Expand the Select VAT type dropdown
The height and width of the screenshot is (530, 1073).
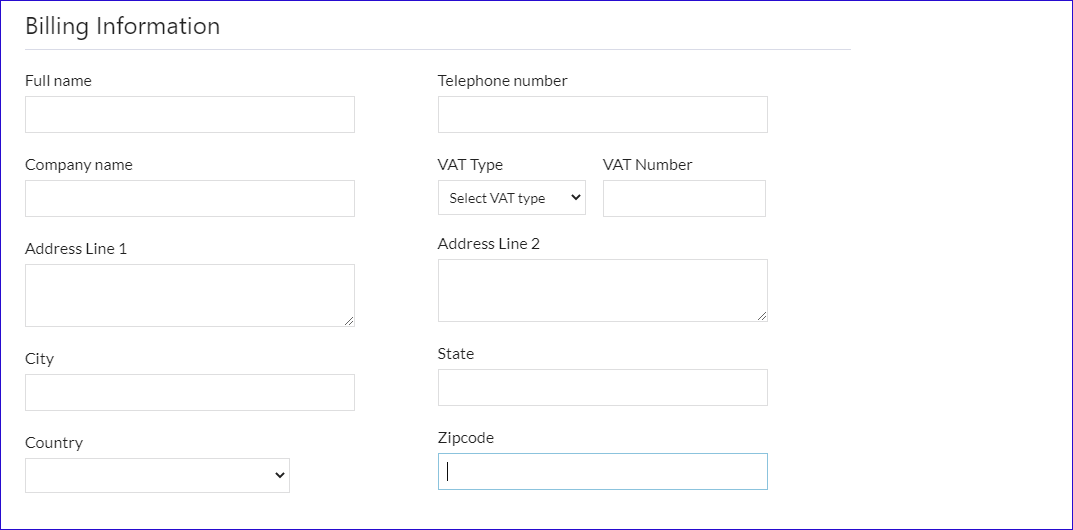click(512, 198)
